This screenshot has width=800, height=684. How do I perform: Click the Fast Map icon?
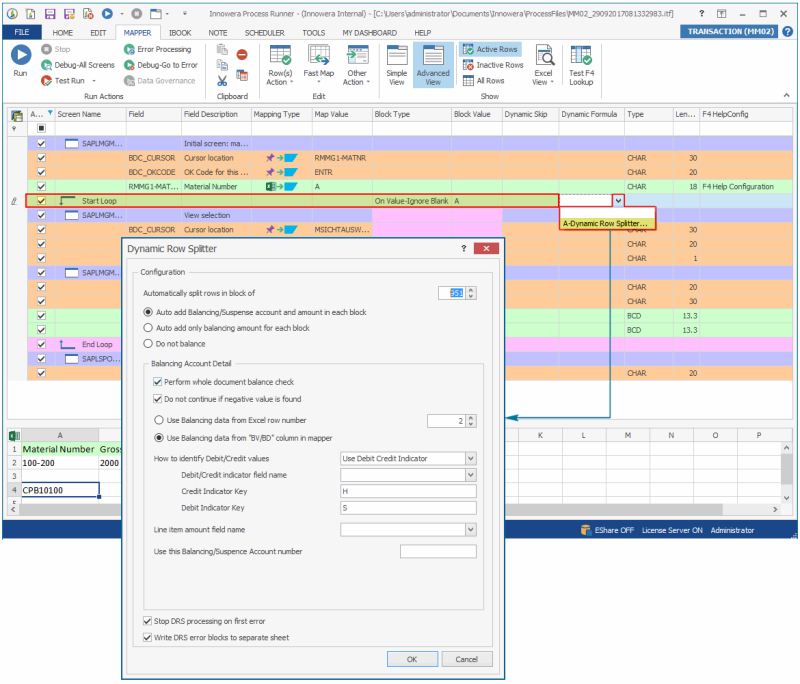click(x=318, y=56)
